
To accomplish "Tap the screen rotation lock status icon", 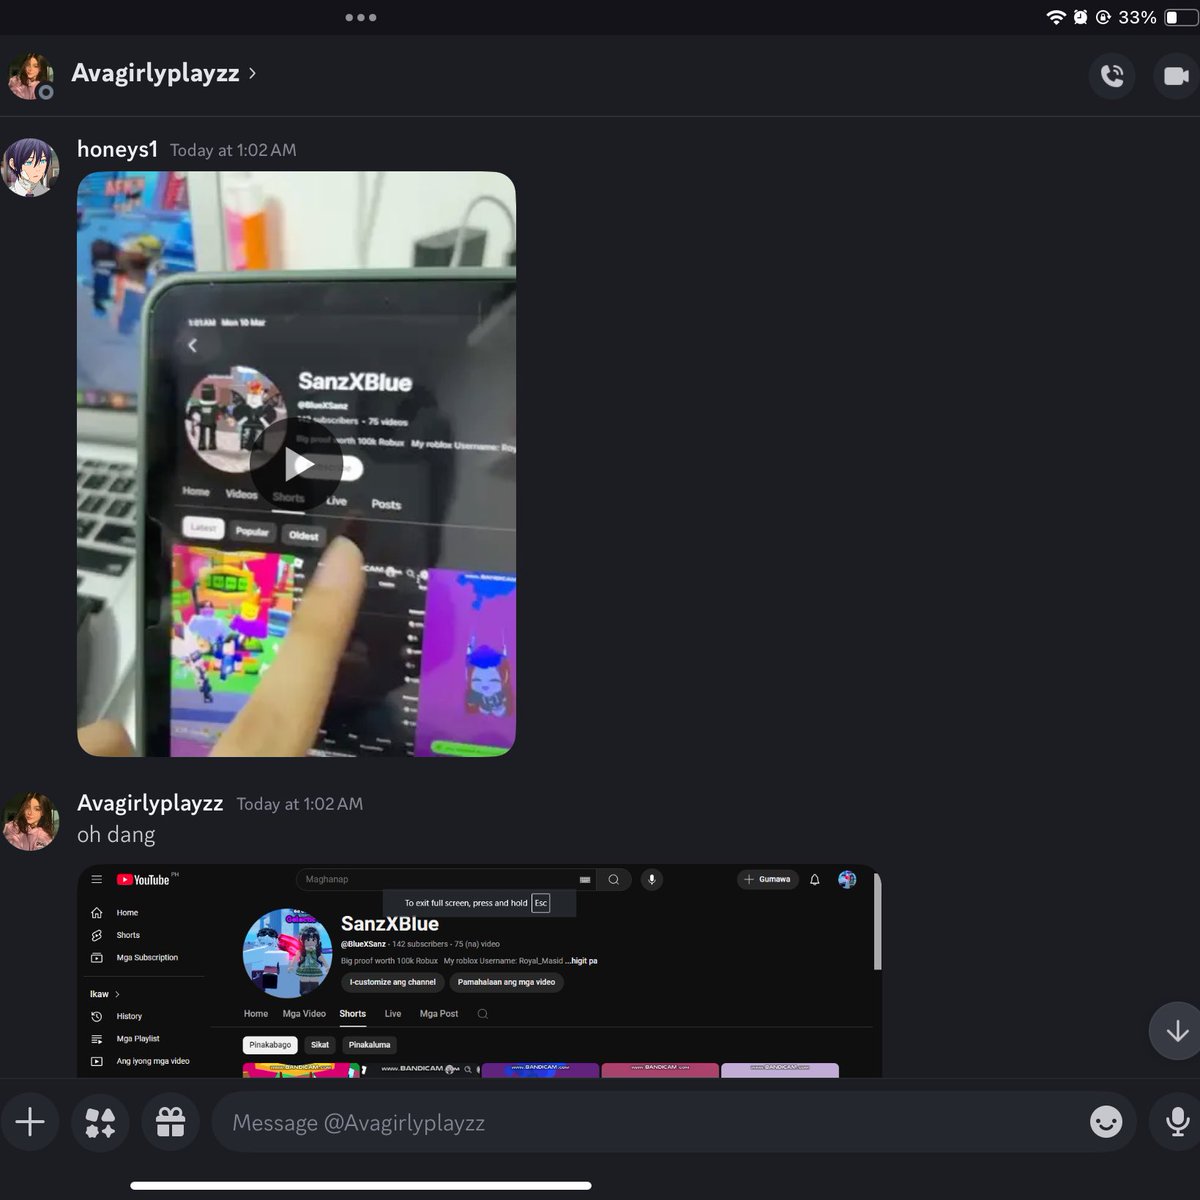I will (x=1104, y=17).
